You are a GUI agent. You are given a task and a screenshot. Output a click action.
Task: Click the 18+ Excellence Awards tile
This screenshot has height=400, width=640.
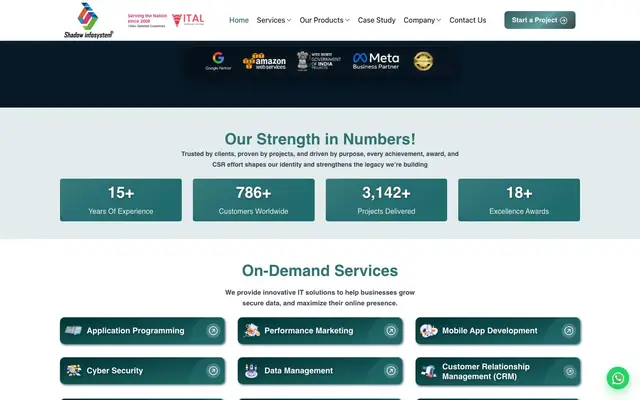click(x=519, y=200)
